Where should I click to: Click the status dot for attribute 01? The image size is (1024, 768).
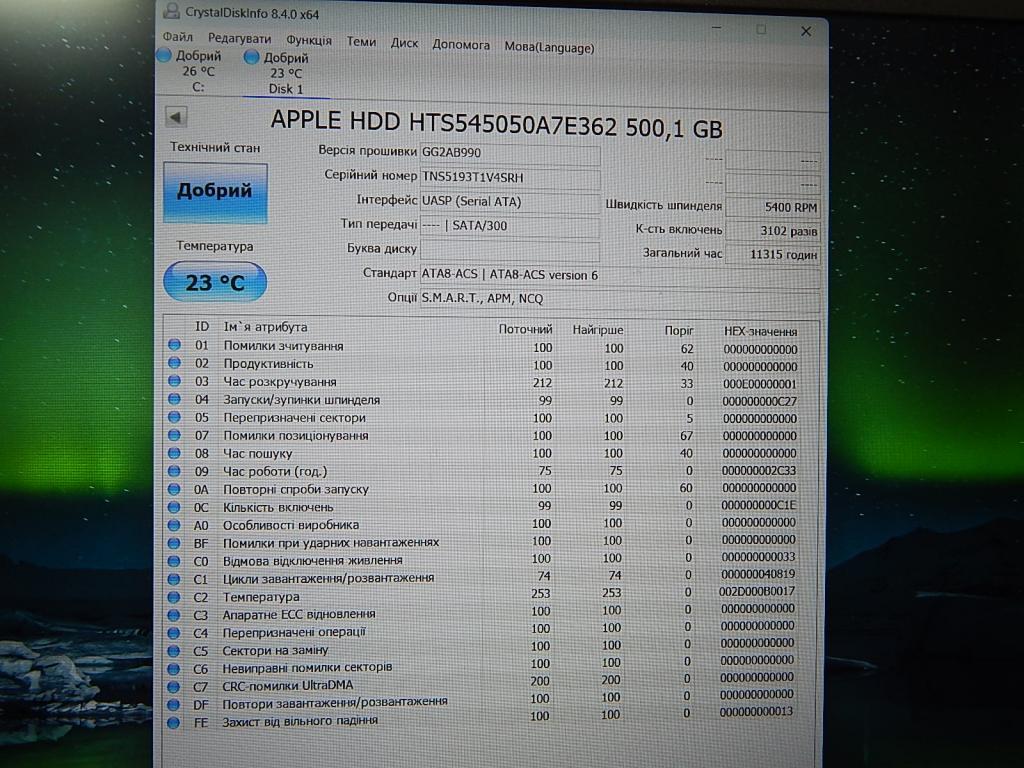tap(174, 345)
